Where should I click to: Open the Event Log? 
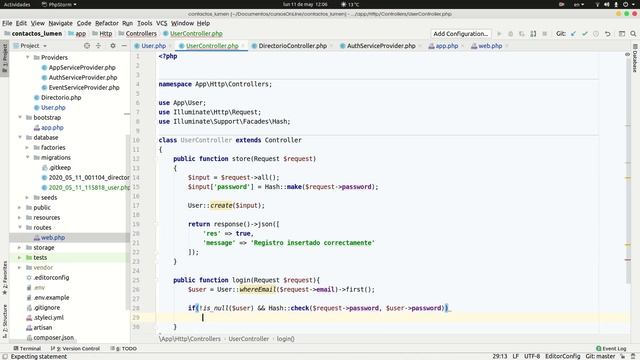click(611, 349)
